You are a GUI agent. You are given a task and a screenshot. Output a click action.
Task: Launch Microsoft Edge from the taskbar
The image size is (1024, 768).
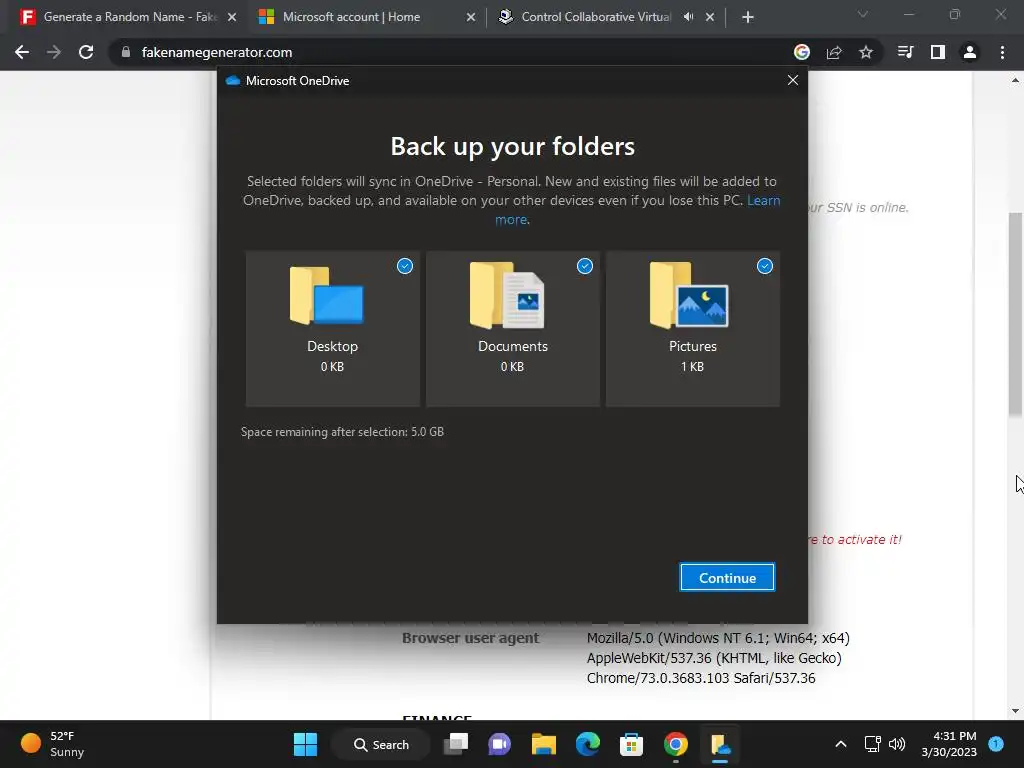pyautogui.click(x=588, y=744)
